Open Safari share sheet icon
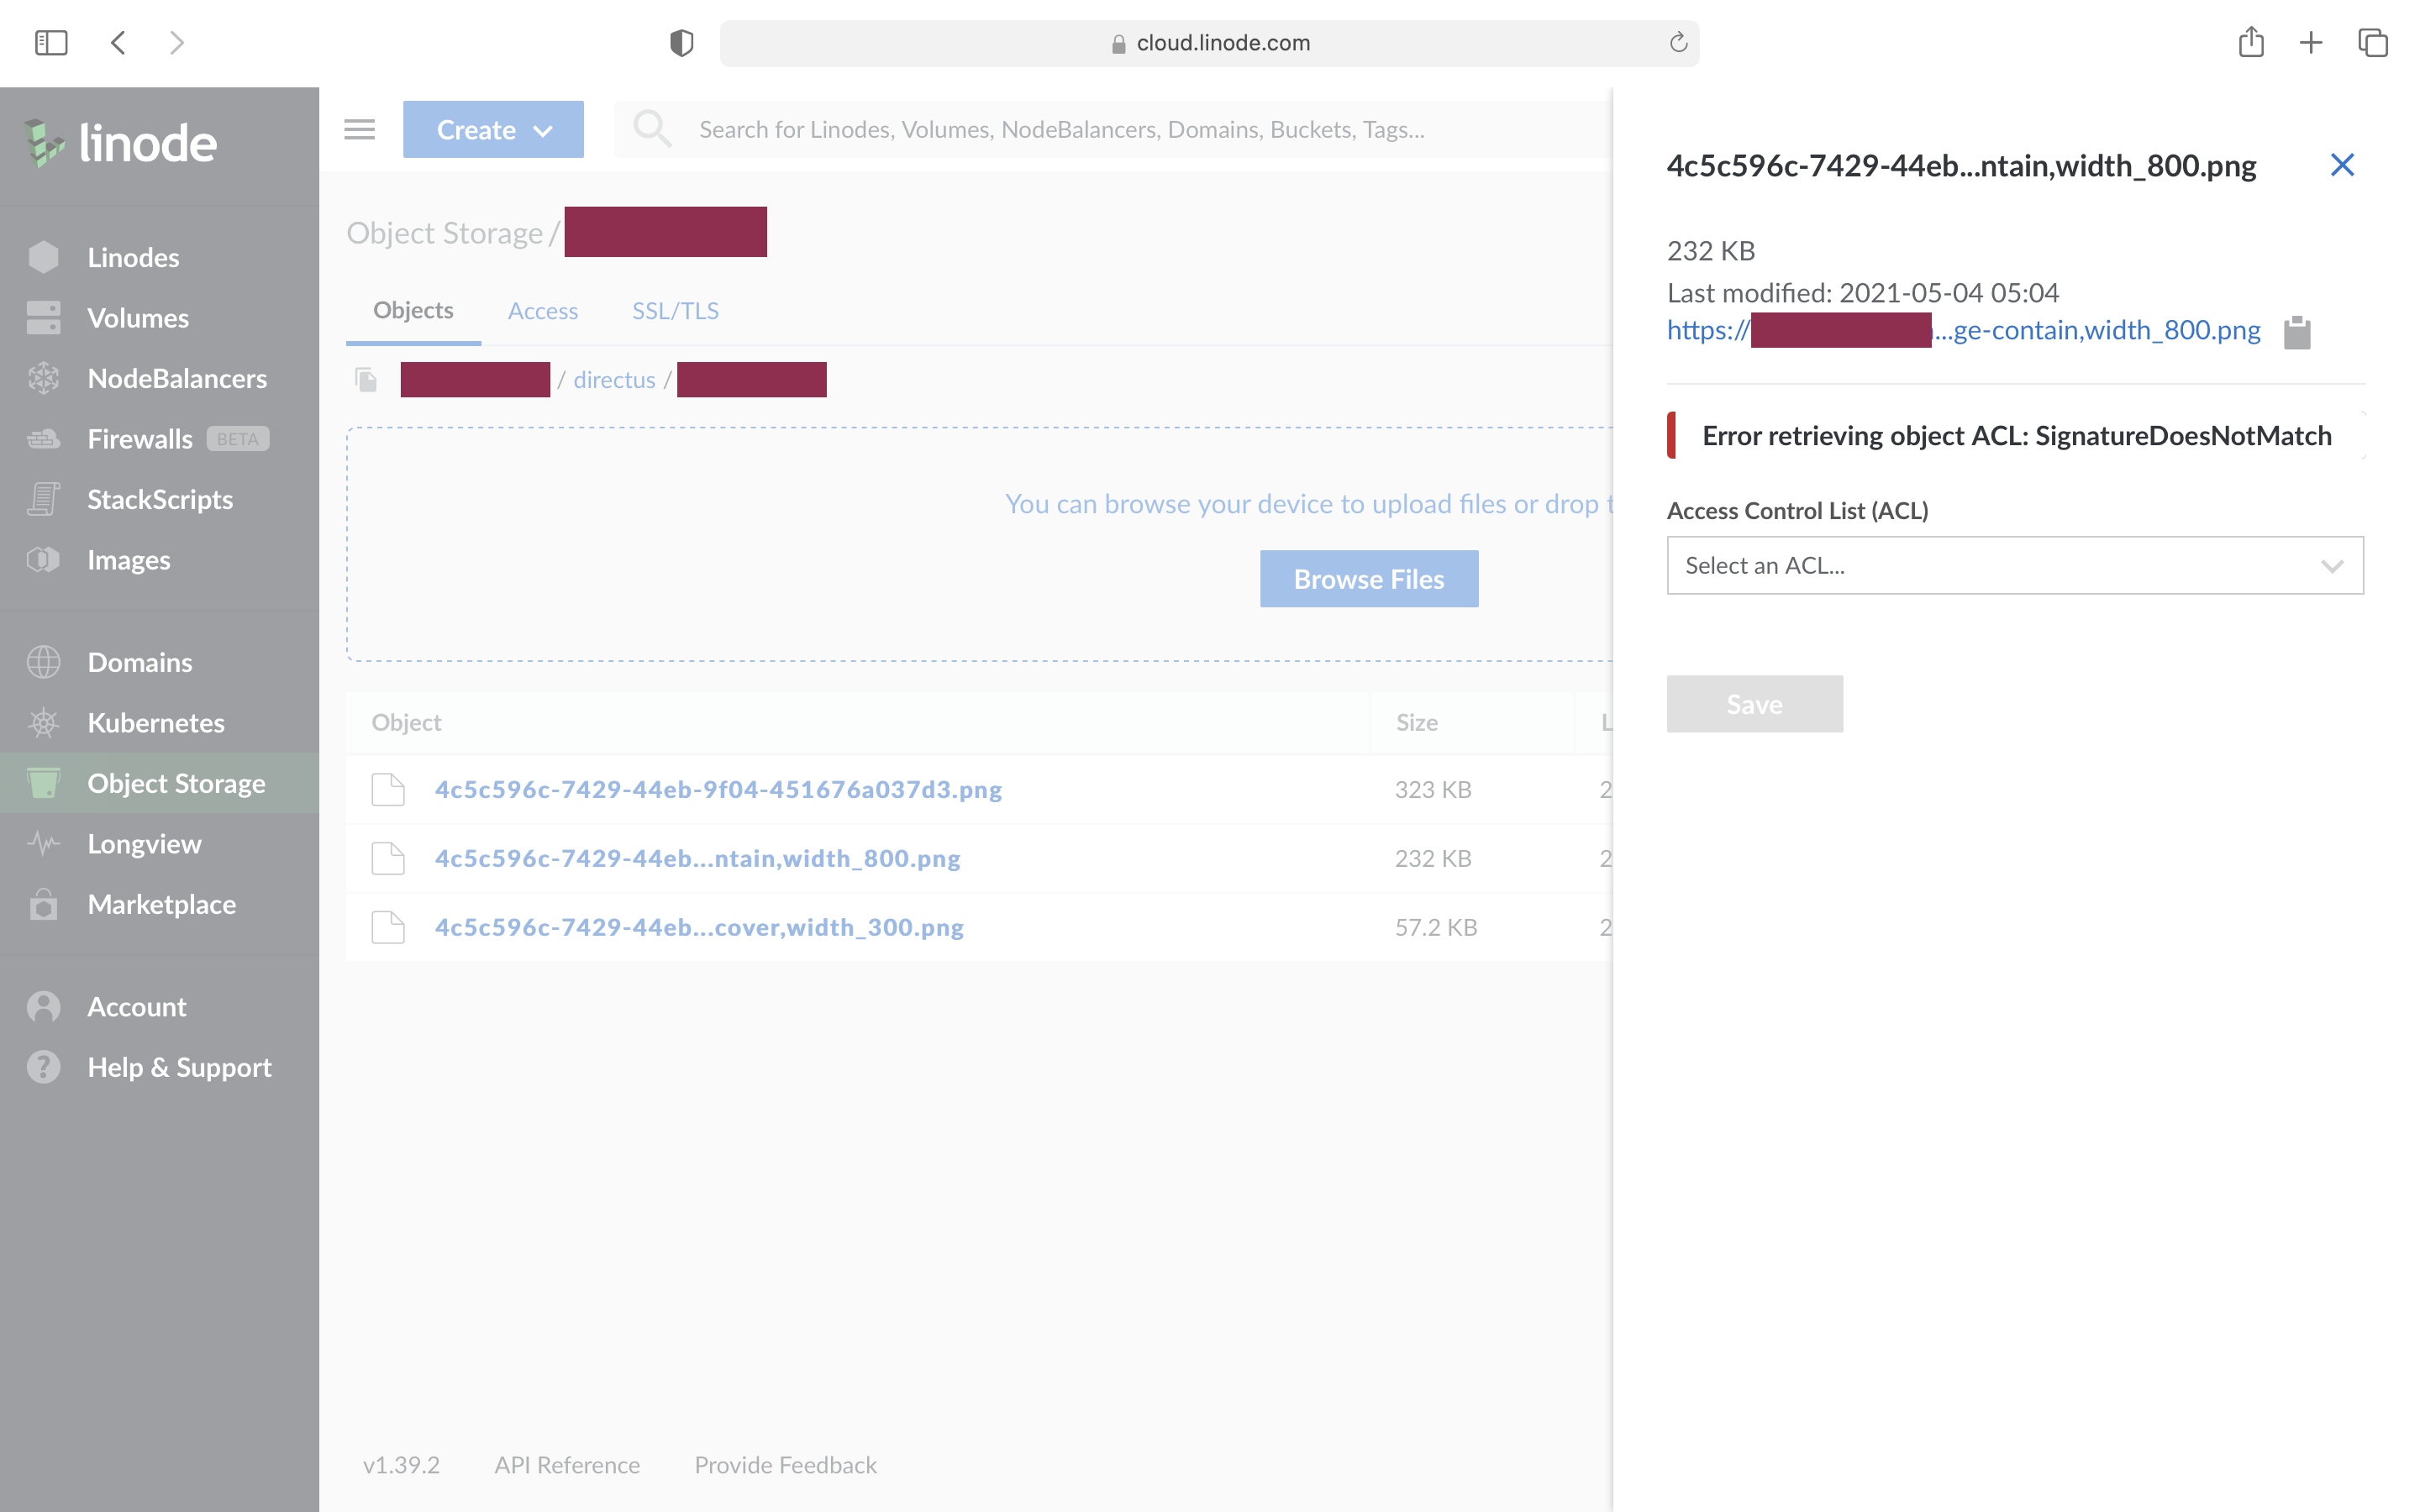 [2250, 43]
